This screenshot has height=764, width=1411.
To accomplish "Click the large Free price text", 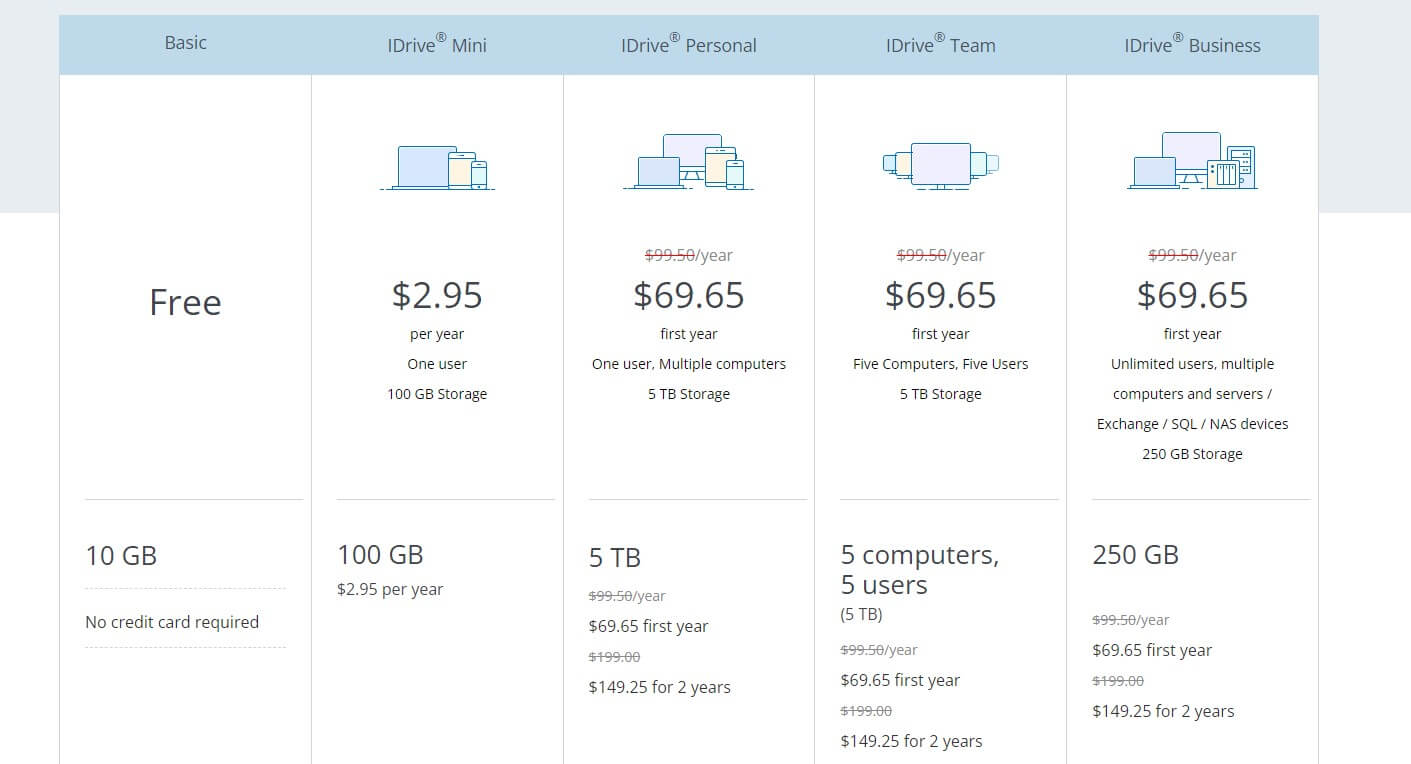I will [185, 302].
